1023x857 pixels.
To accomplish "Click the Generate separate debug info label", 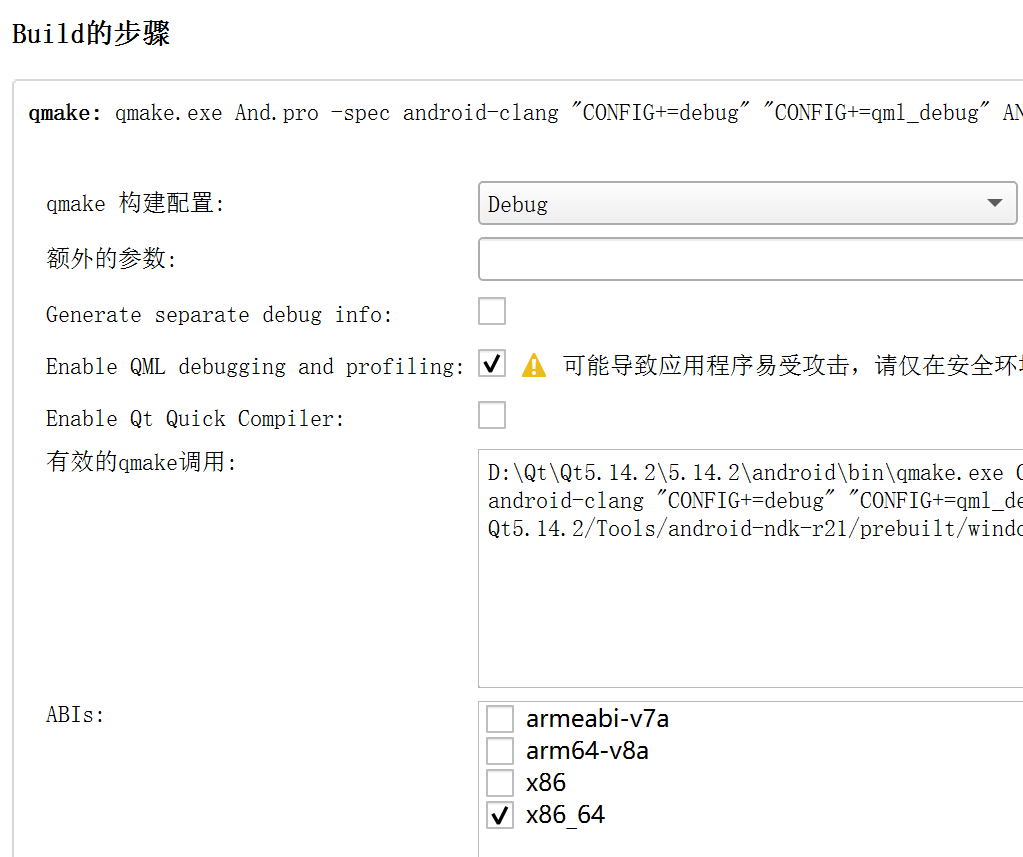I will click(219, 315).
